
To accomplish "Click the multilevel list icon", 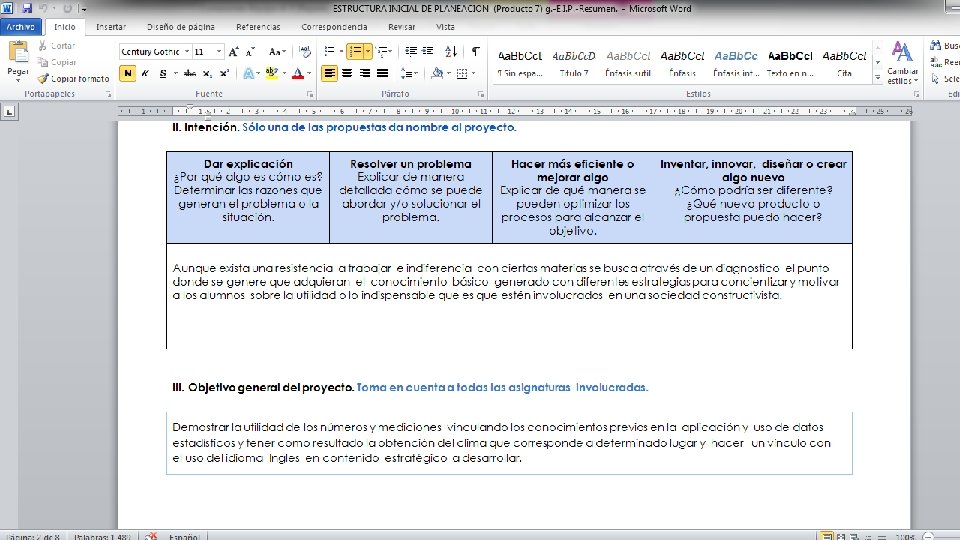I will 383,51.
